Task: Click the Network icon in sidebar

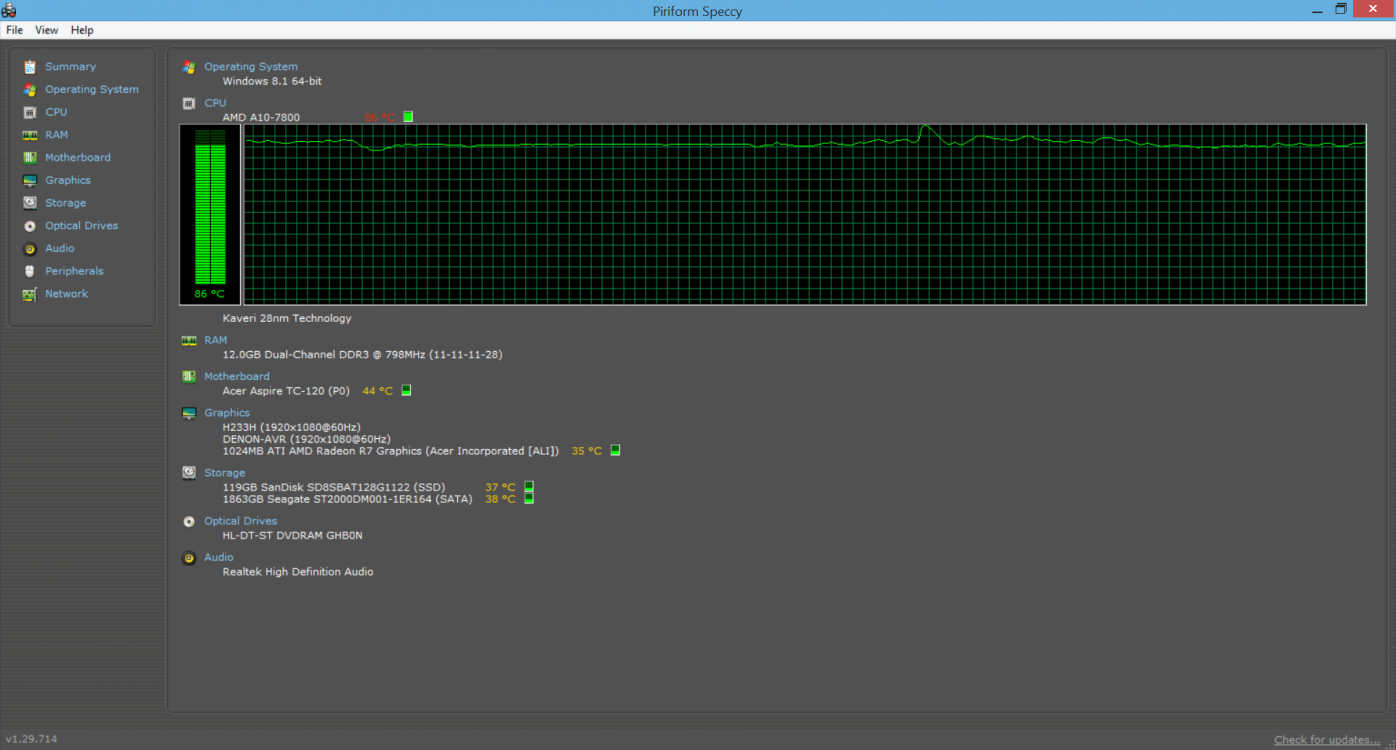Action: [x=30, y=294]
